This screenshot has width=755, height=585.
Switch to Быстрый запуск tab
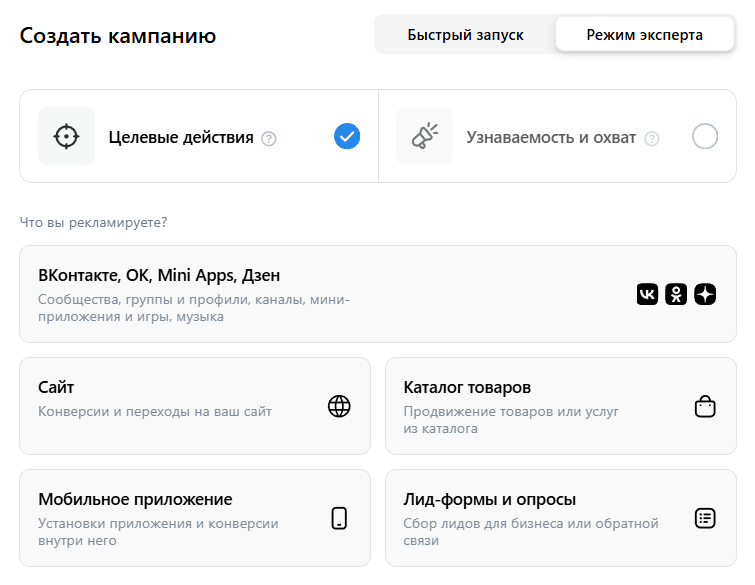[x=465, y=34]
